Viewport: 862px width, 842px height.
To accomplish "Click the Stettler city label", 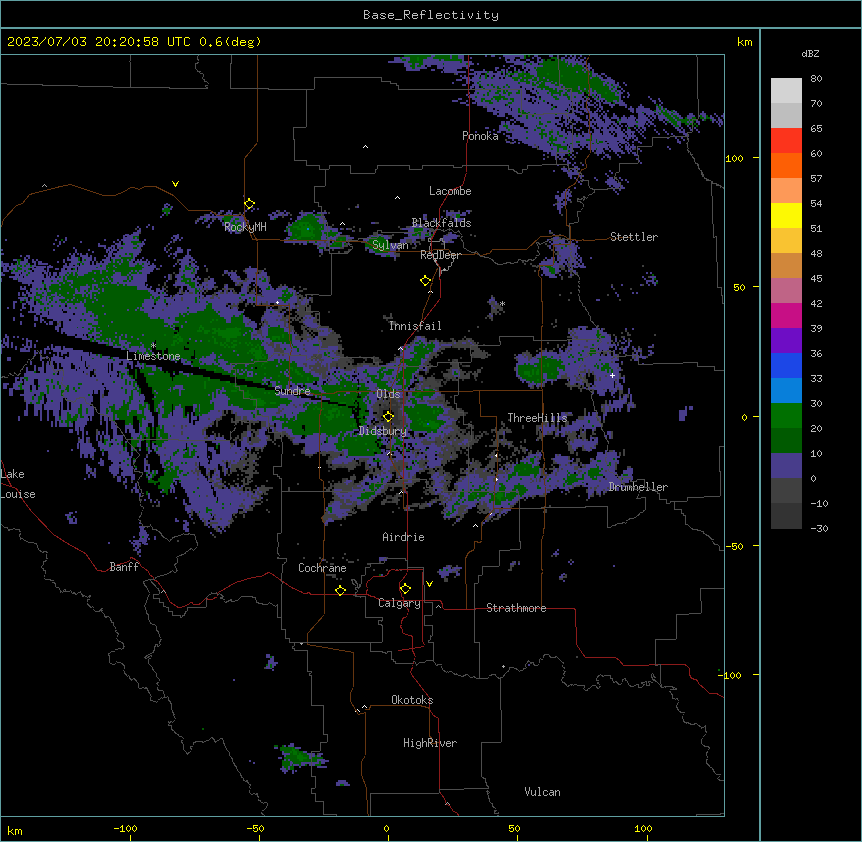I will 634,237.
